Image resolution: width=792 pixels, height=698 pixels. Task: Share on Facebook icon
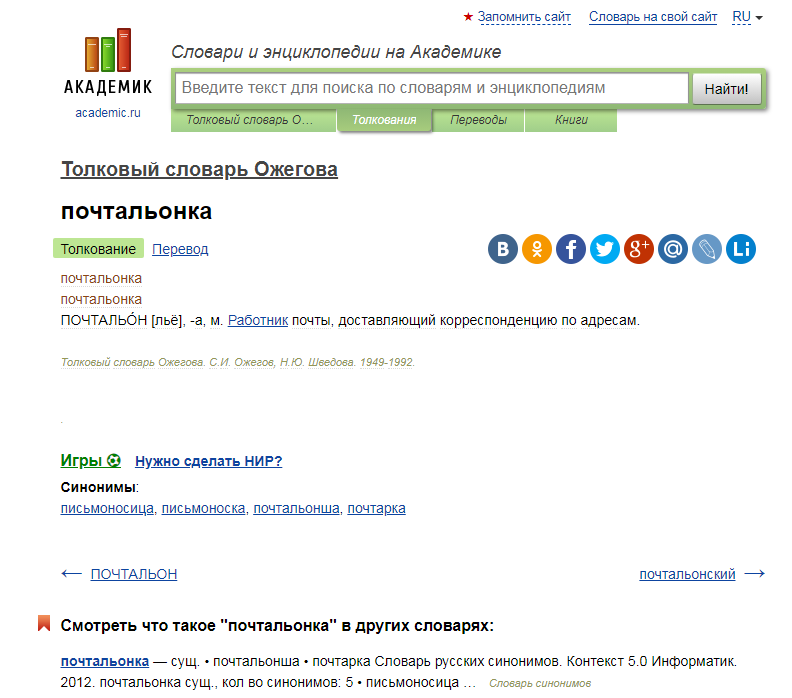[x=571, y=249]
